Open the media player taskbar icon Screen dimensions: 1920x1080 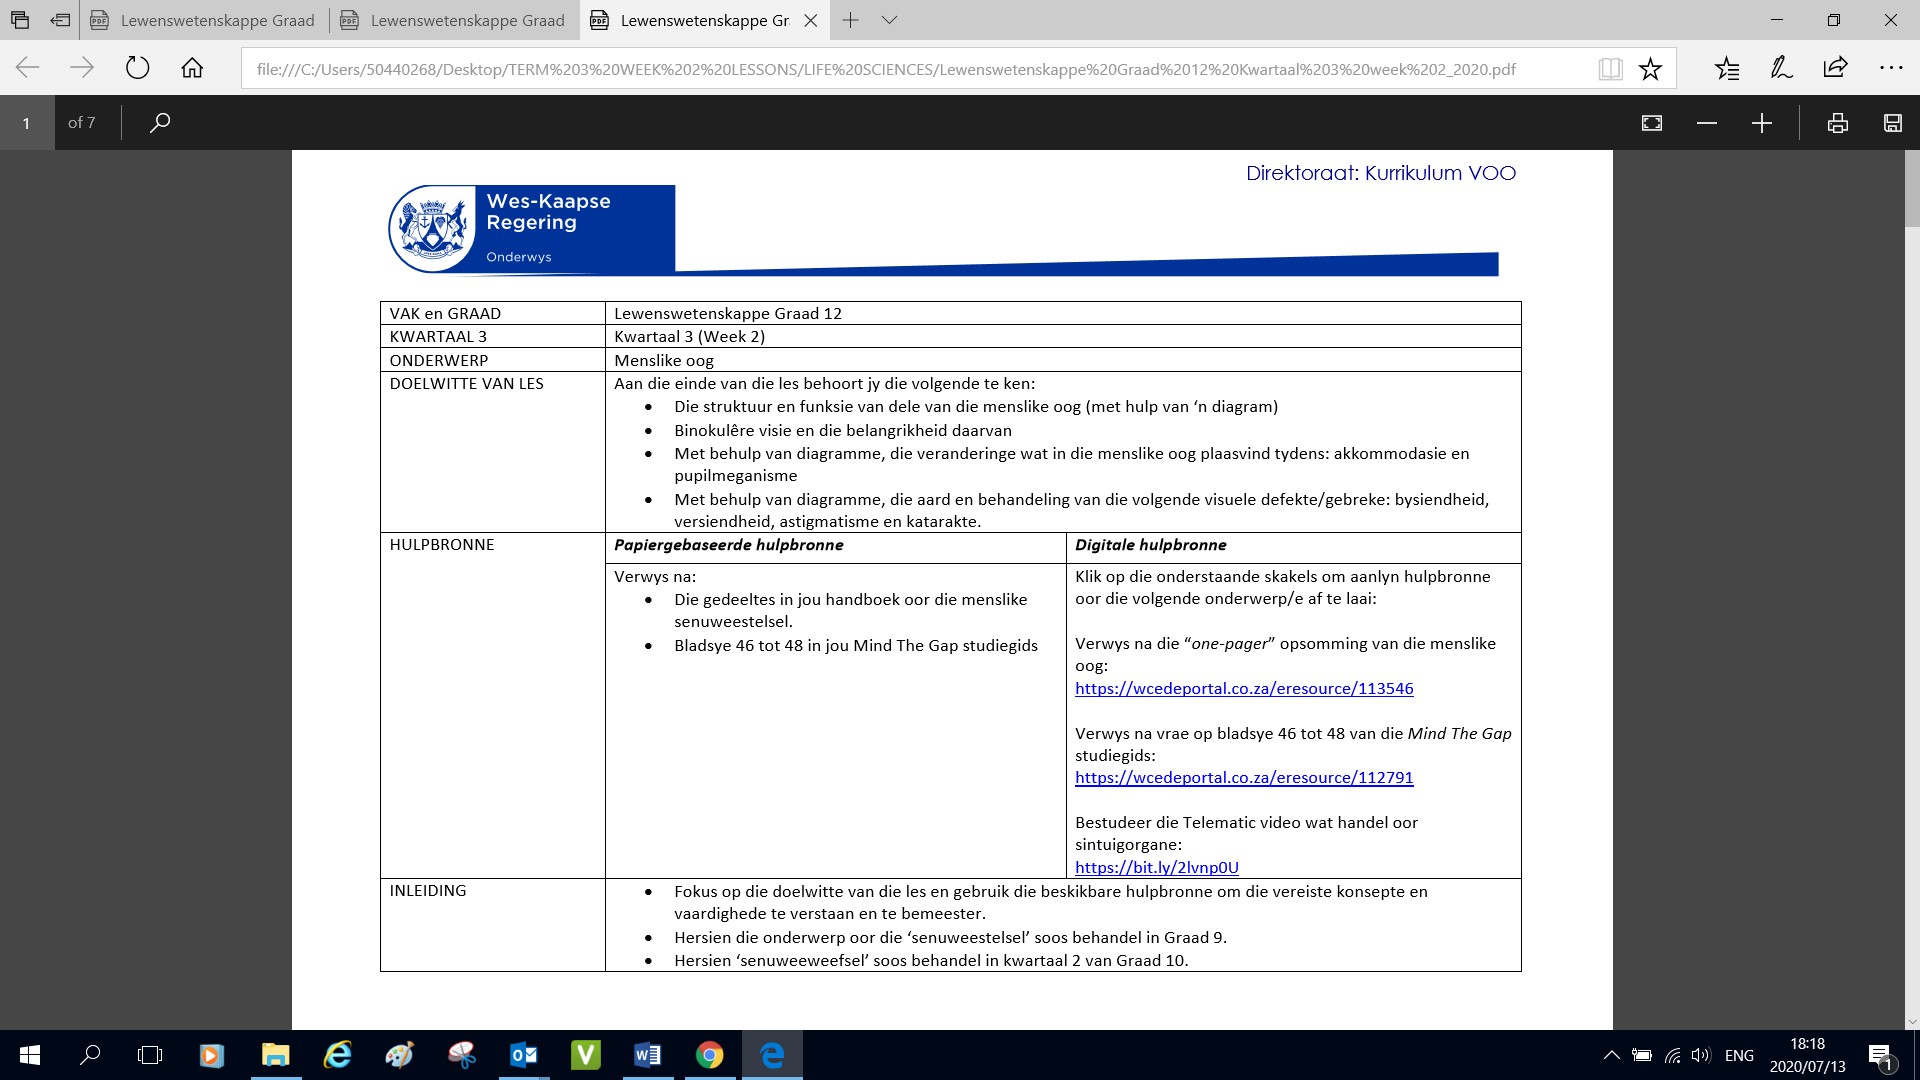(211, 1055)
